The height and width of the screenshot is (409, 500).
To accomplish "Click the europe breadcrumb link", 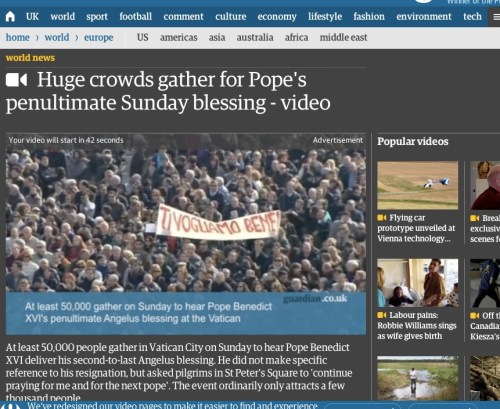I will coord(98,38).
